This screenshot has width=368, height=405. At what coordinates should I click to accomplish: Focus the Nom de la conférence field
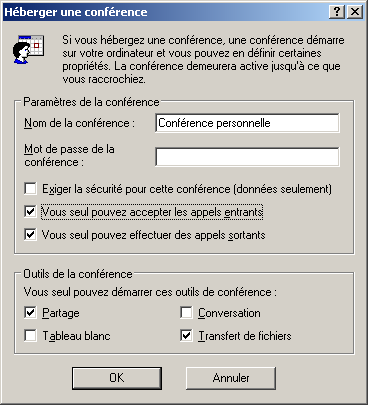247,123
